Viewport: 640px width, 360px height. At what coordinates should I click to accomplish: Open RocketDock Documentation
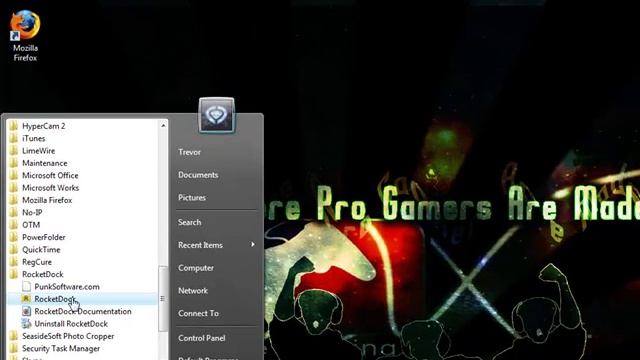point(82,311)
